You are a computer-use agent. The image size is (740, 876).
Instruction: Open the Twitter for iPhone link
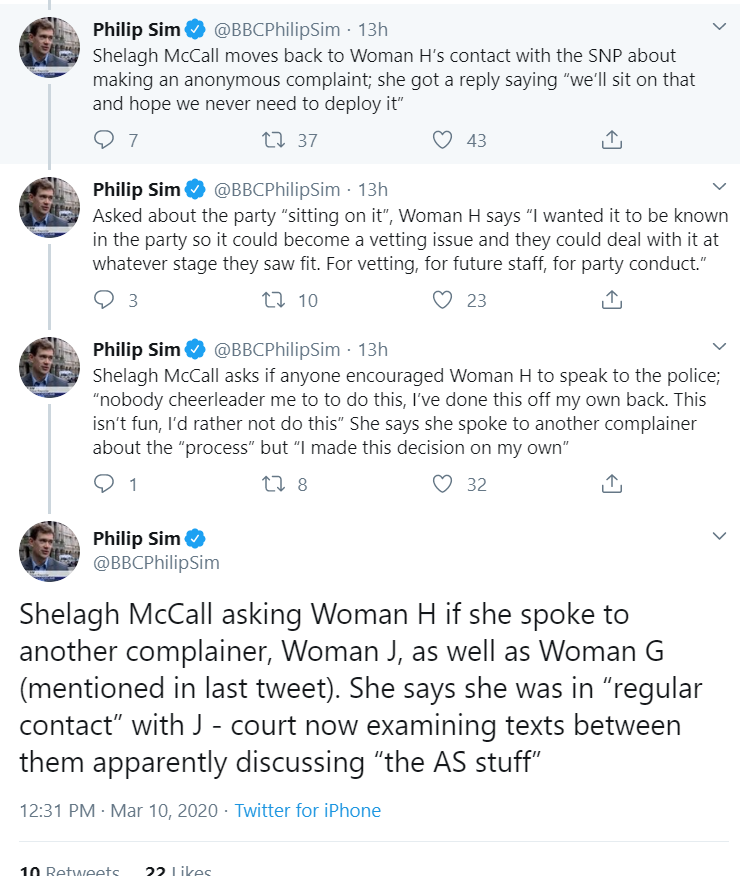307,811
